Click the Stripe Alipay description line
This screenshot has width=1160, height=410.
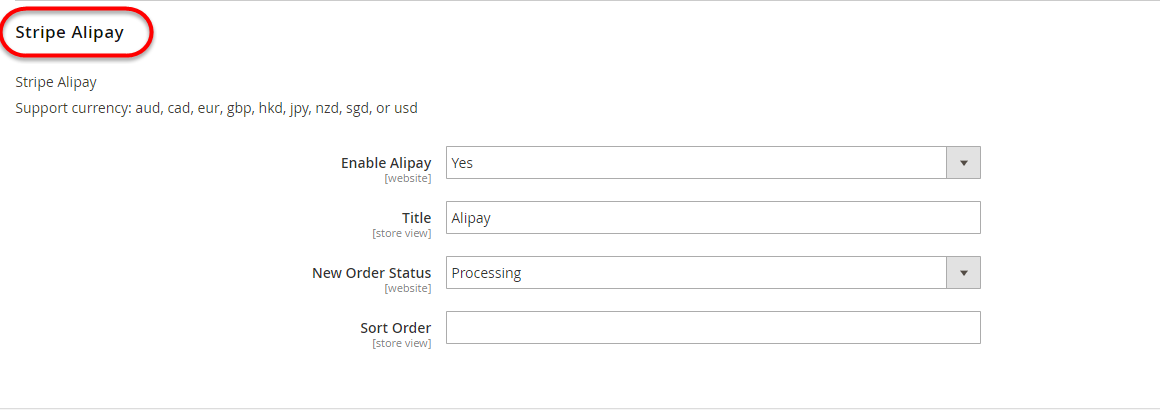coord(56,82)
